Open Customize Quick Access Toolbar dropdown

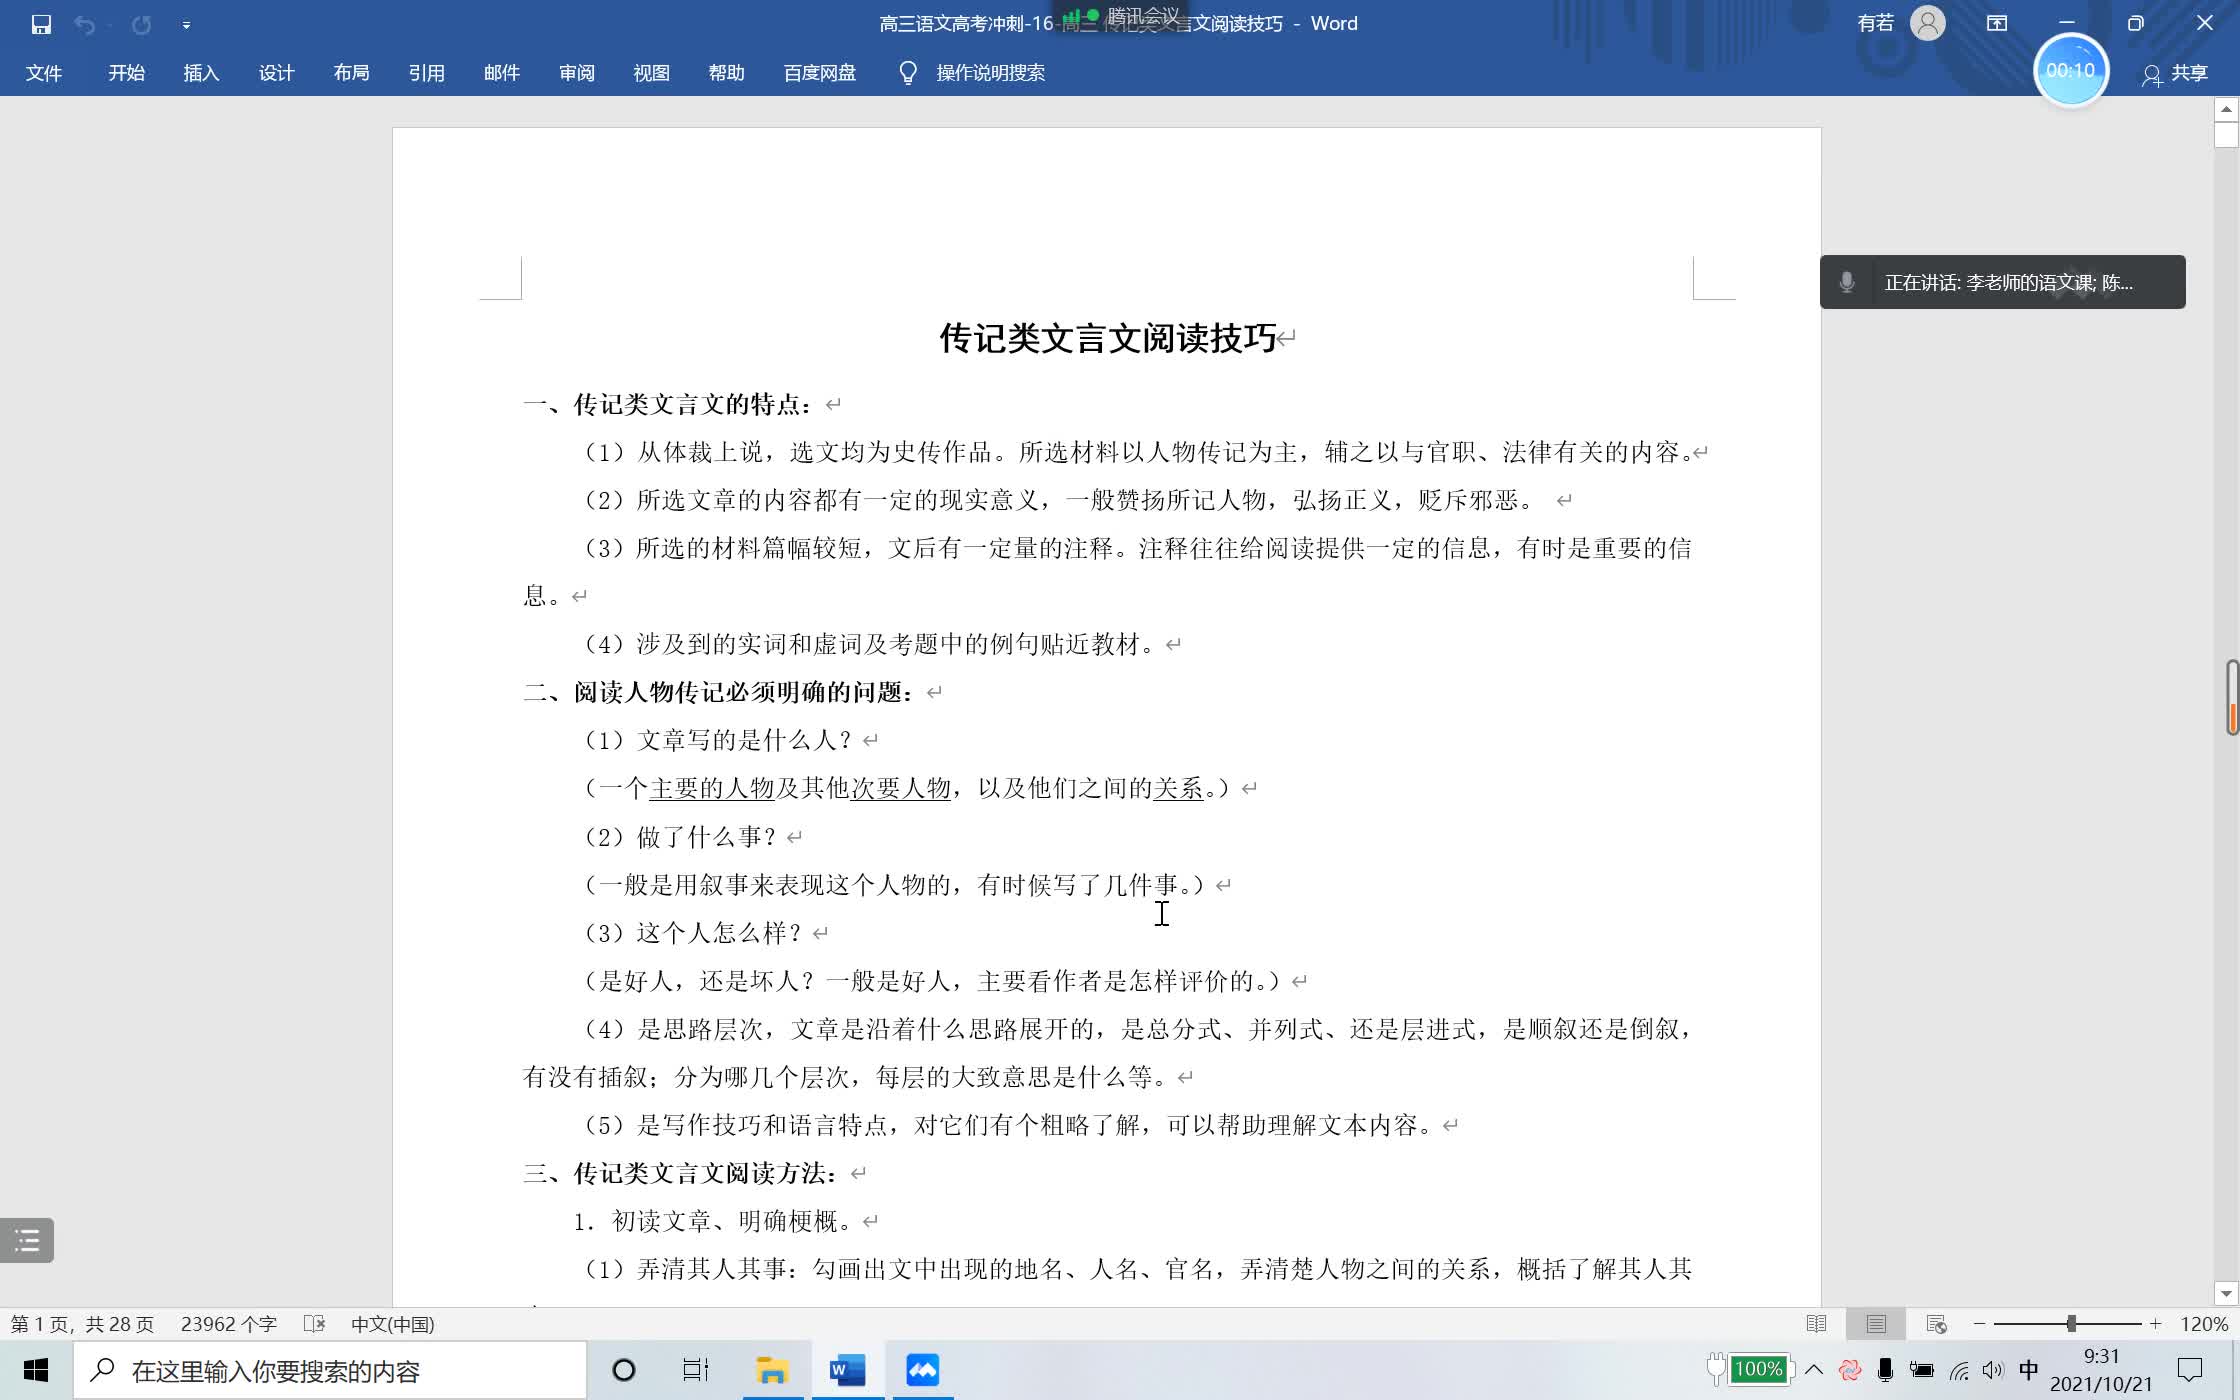click(x=186, y=25)
